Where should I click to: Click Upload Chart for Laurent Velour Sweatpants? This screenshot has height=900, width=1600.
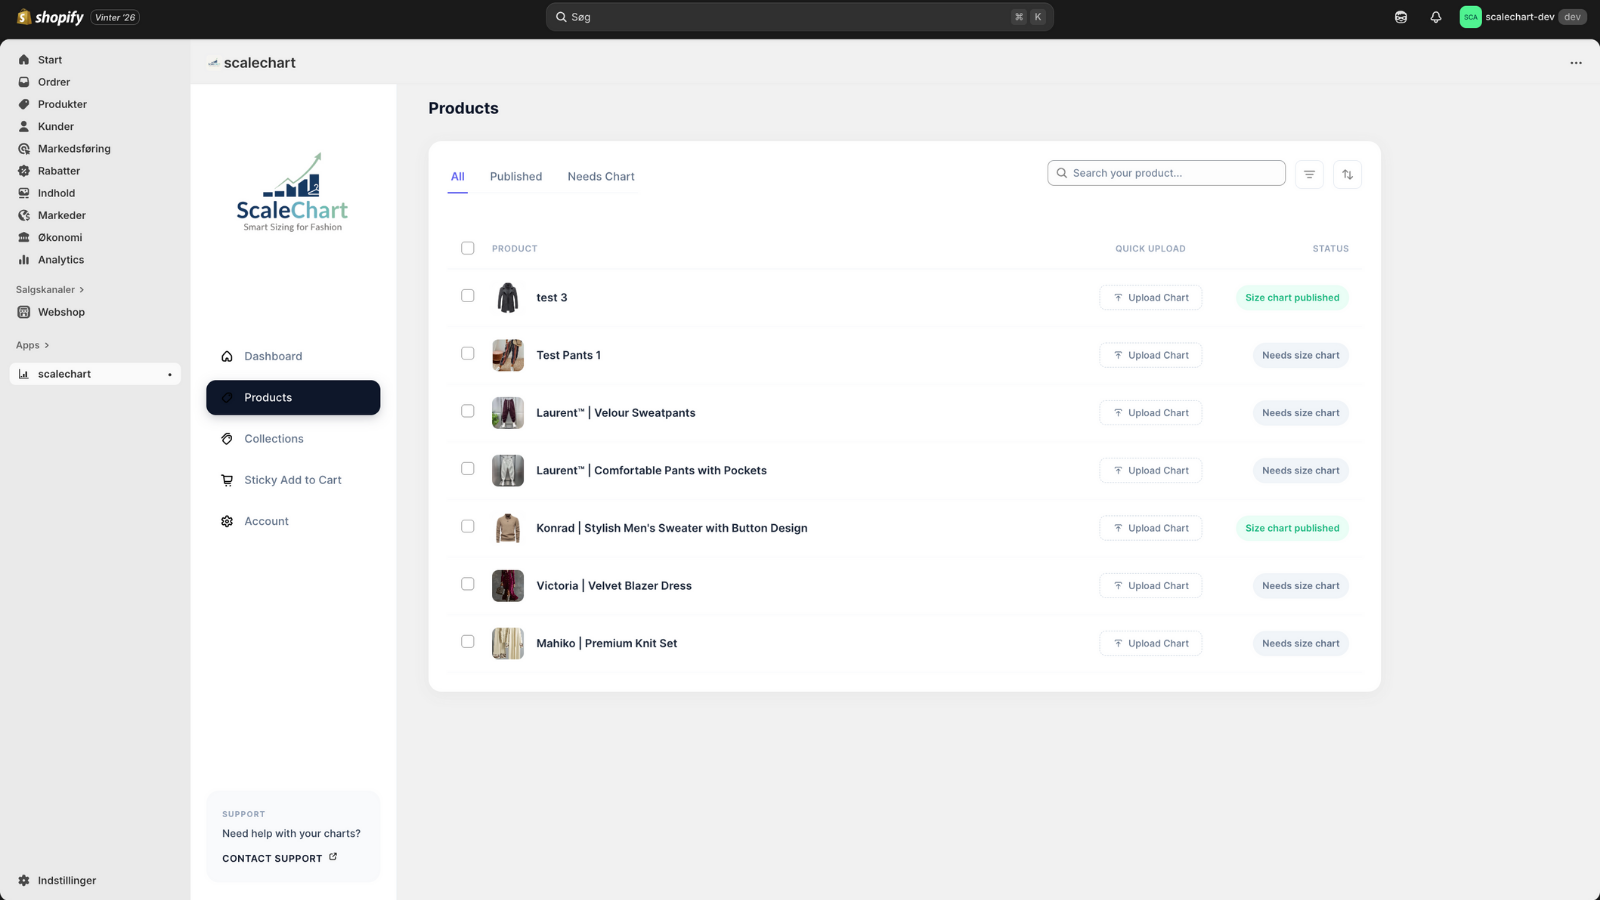pyautogui.click(x=1151, y=413)
